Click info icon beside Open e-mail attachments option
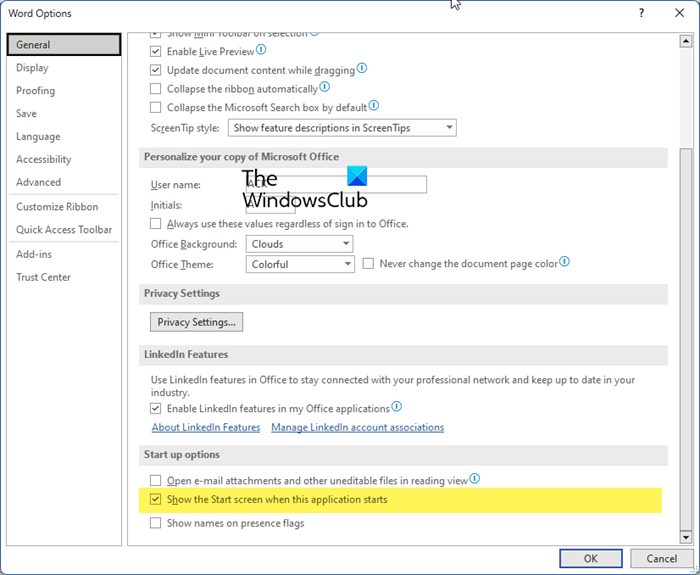The image size is (700, 575). pos(475,479)
